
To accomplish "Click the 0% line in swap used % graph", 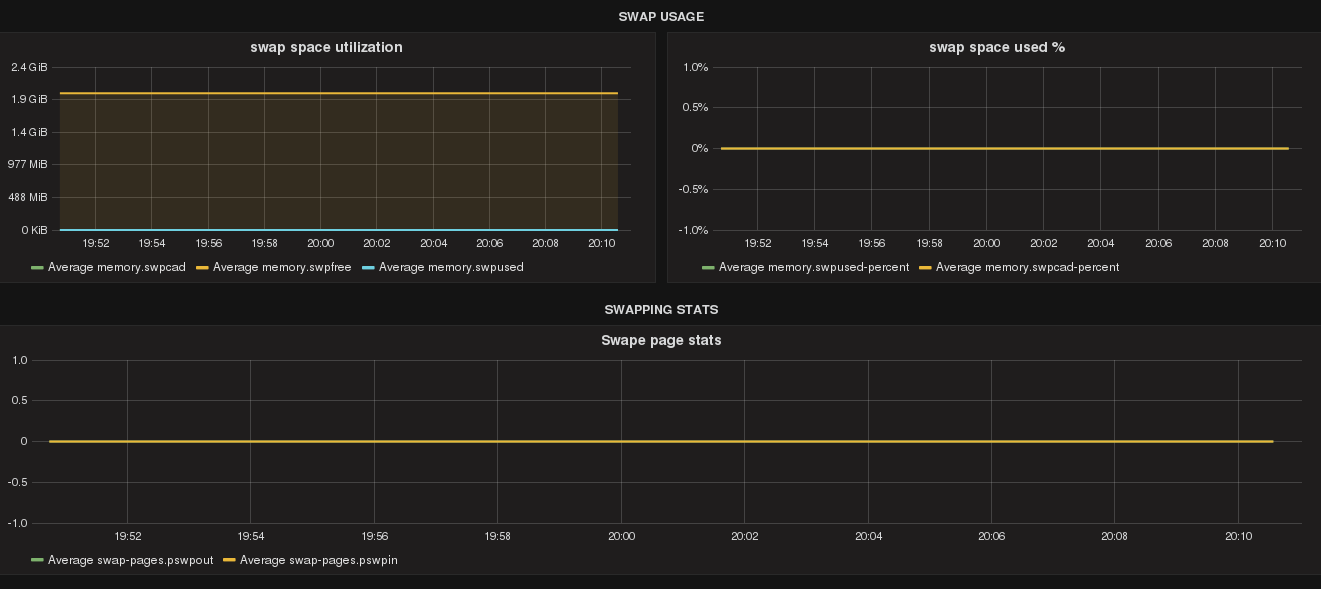I will click(x=1004, y=148).
